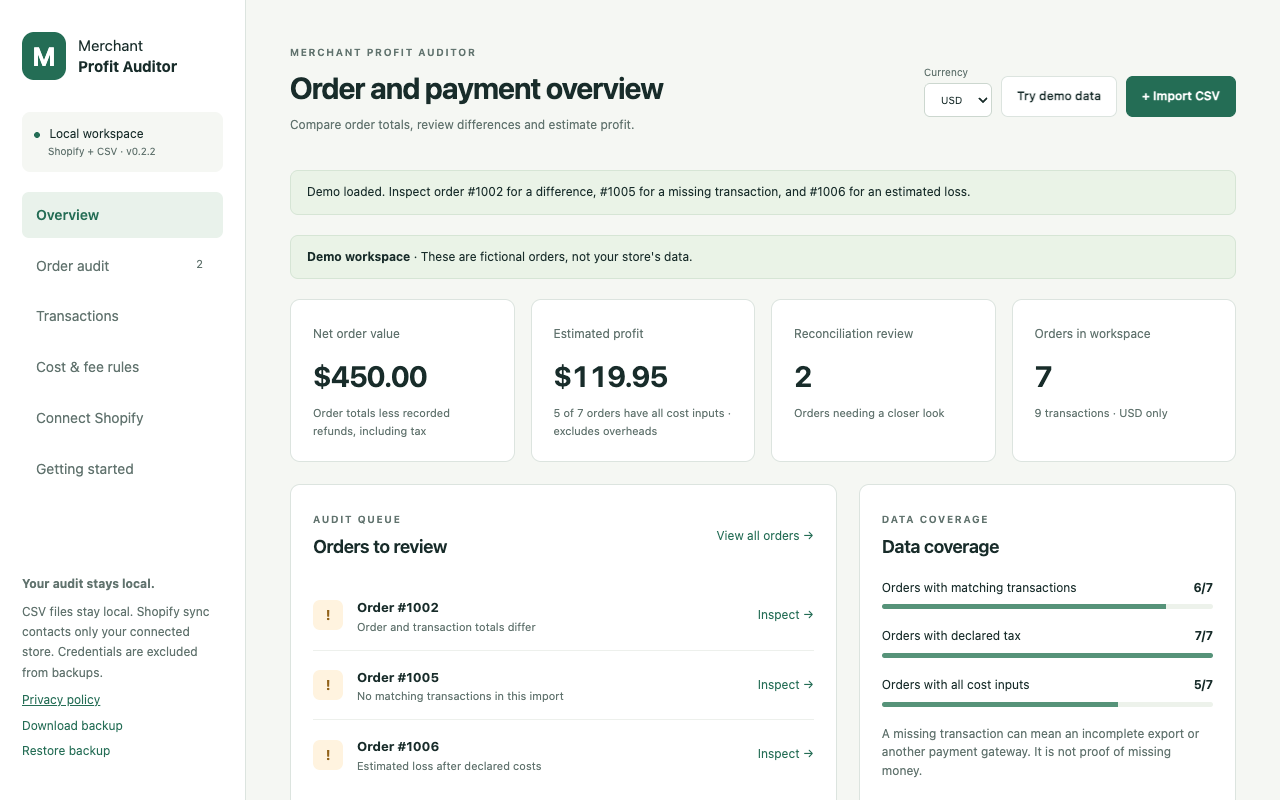Click the Local workspace status card
The image size is (1280, 800).
[122, 142]
